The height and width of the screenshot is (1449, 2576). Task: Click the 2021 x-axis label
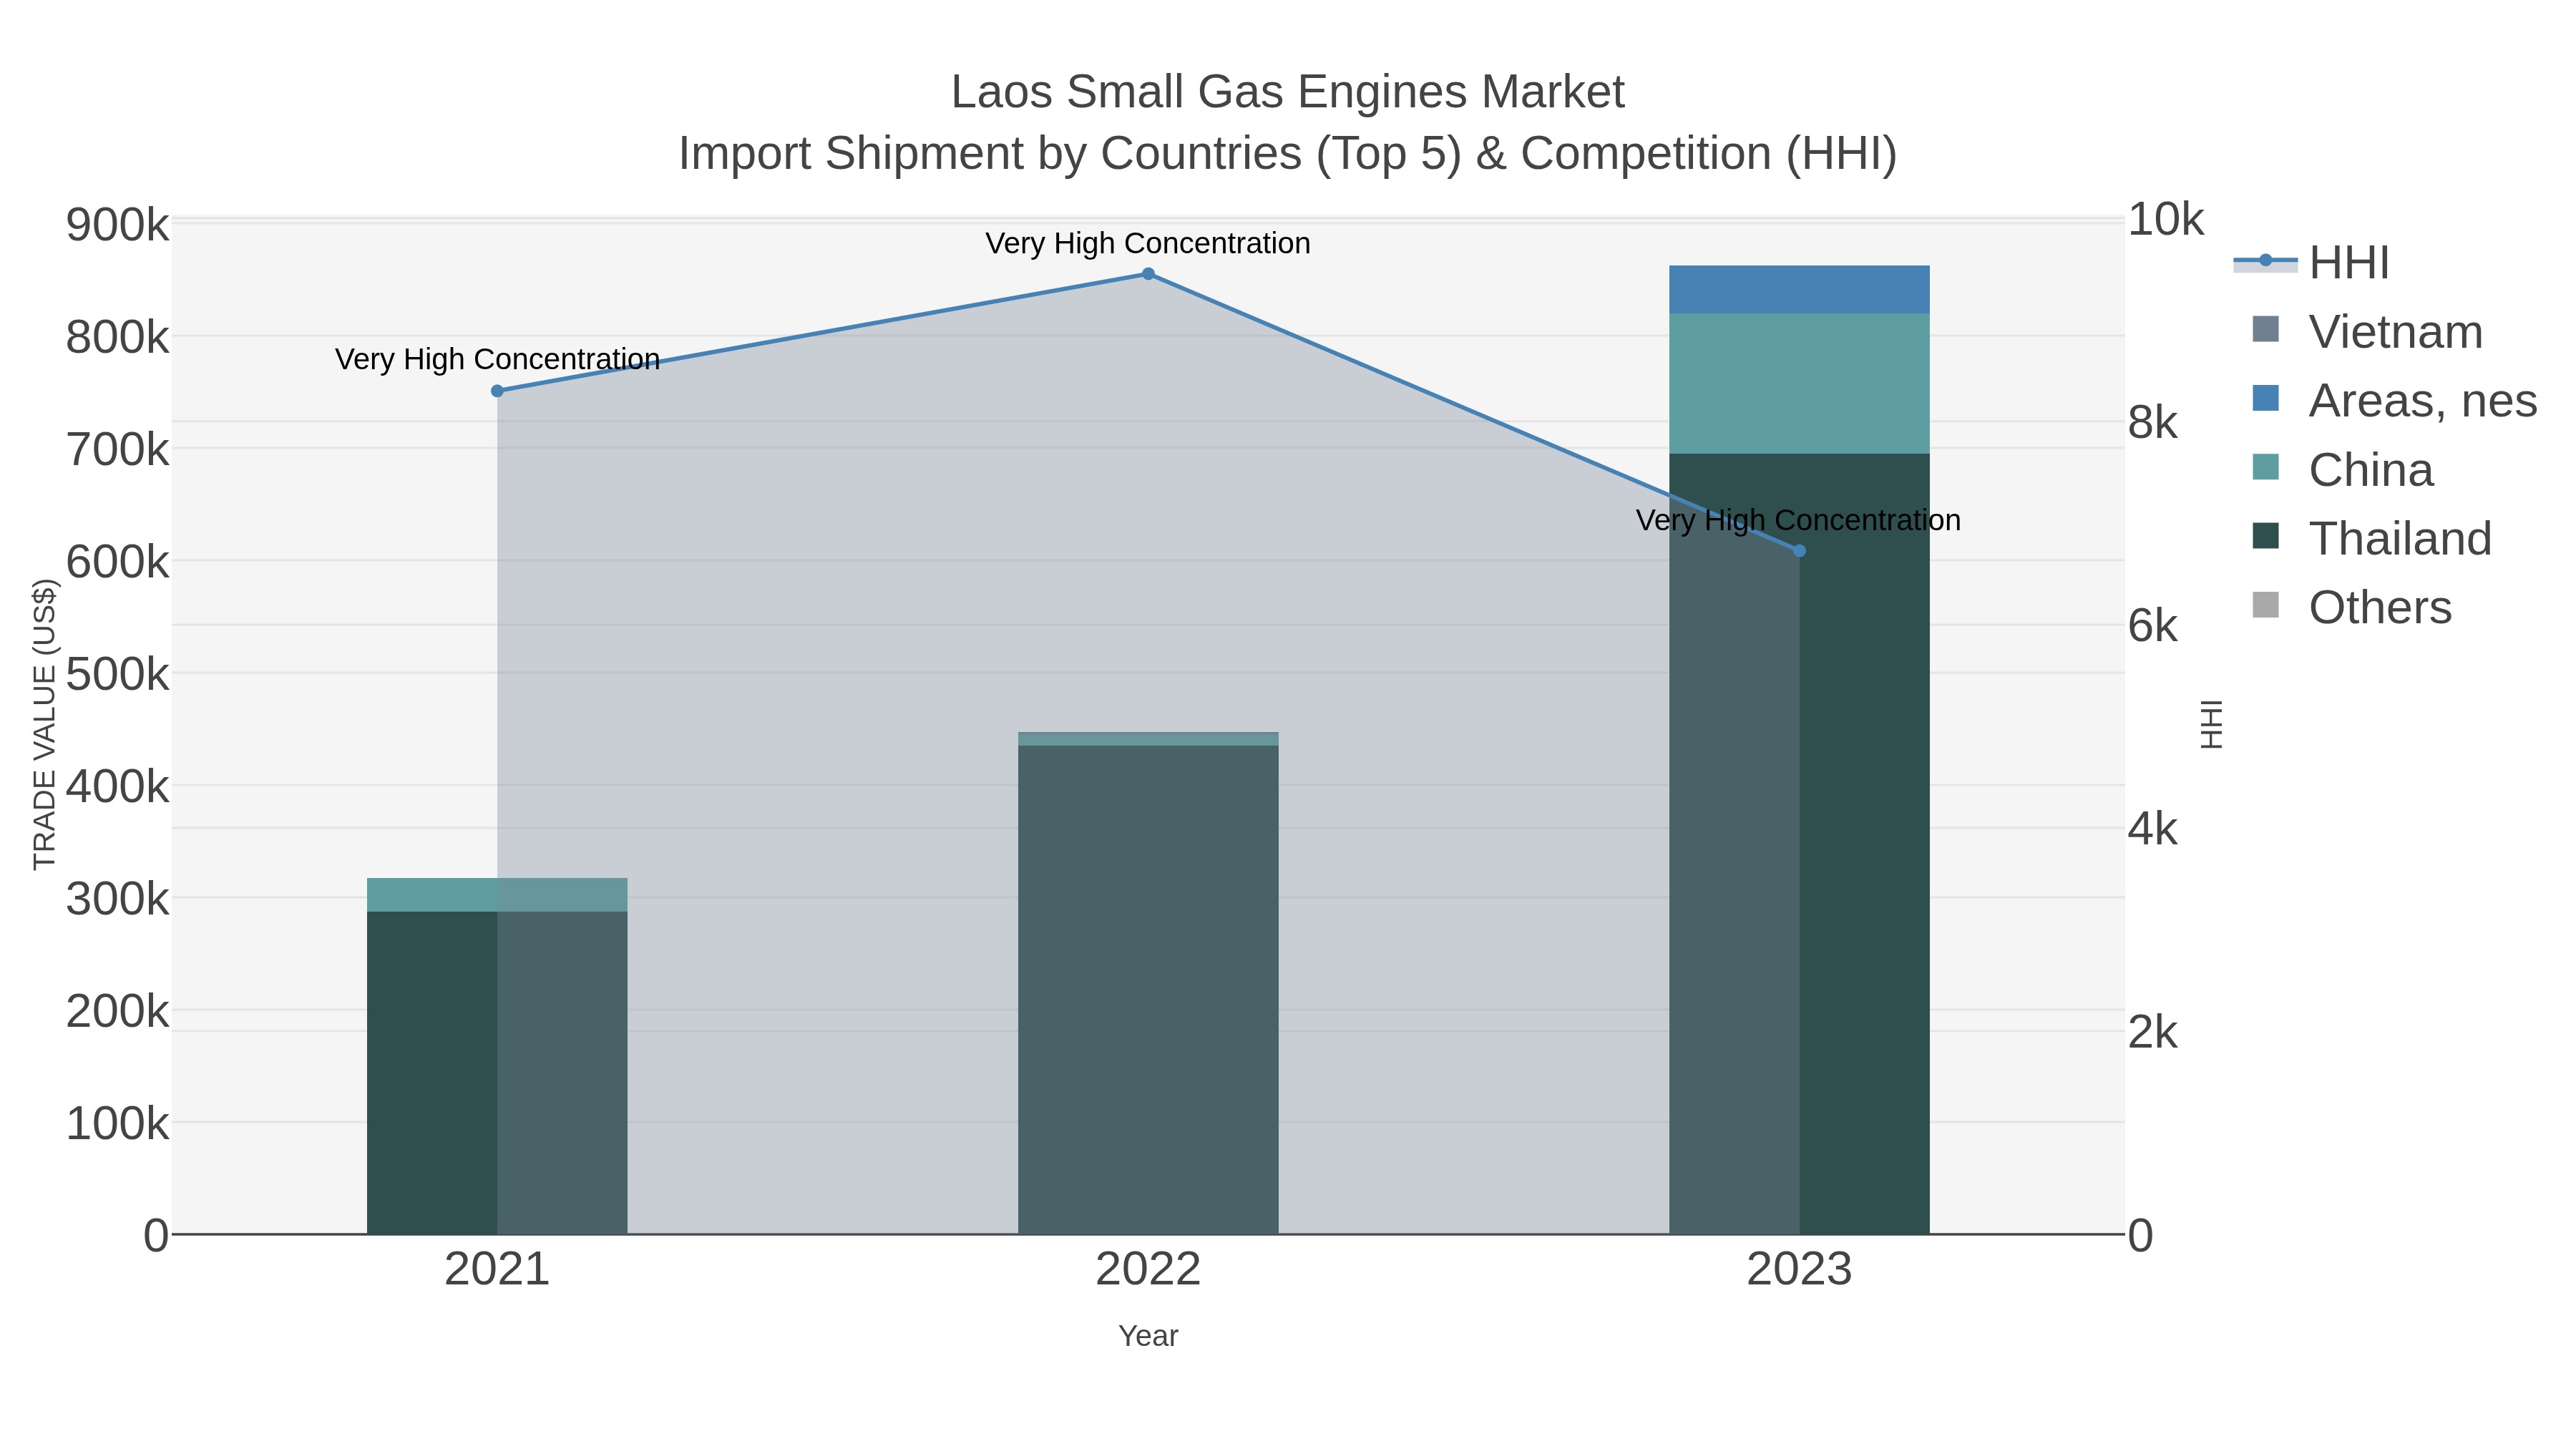coord(497,1270)
